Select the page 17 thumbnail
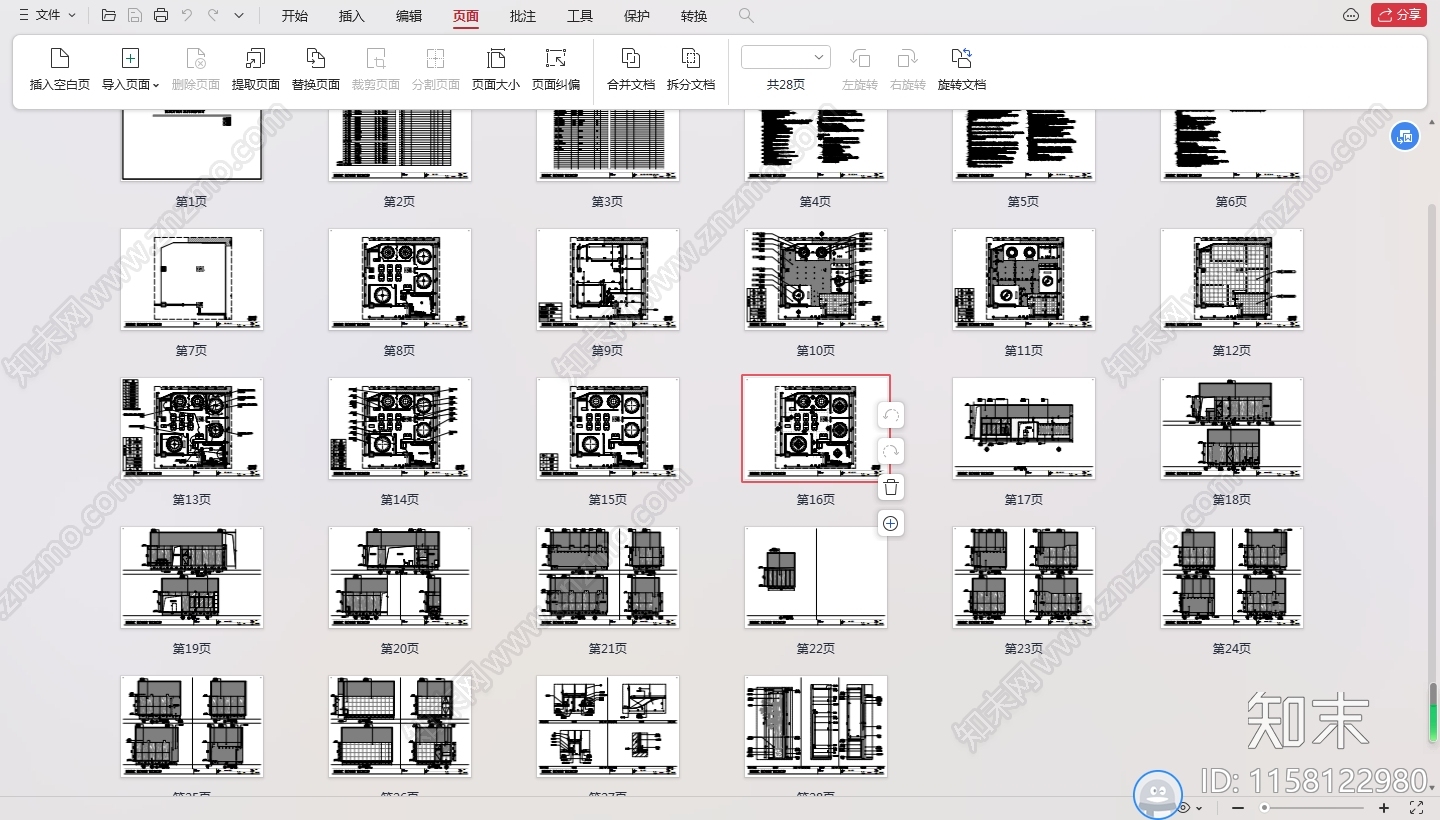Image resolution: width=1440 pixels, height=820 pixels. coord(1024,428)
